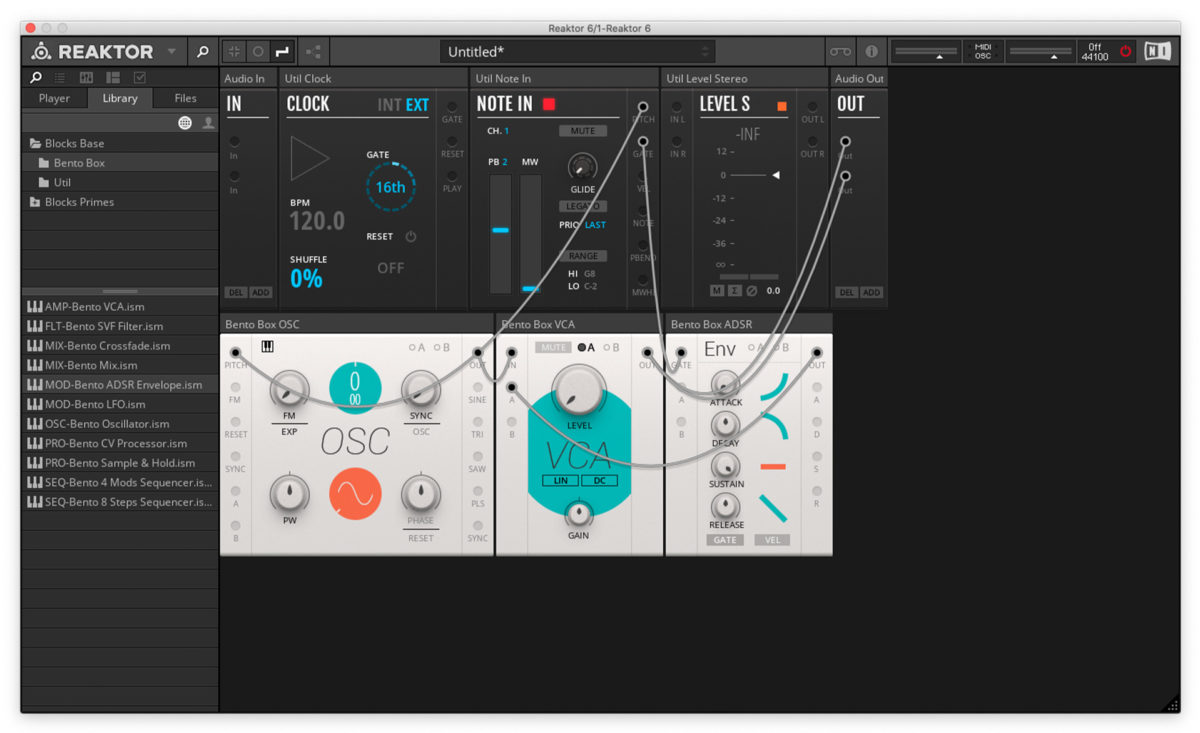The width and height of the screenshot is (1200, 733).
Task: Click the Level S fader handle
Action: [775, 175]
